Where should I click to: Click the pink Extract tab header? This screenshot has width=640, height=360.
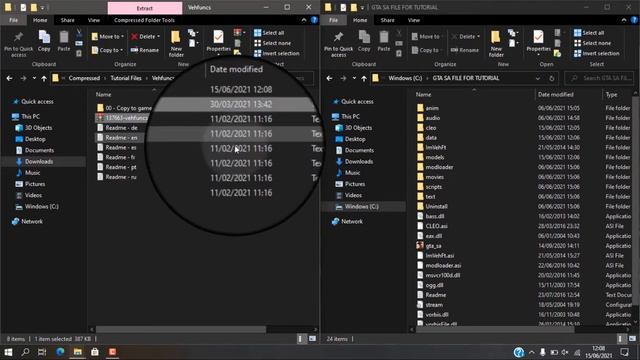tap(145, 8)
